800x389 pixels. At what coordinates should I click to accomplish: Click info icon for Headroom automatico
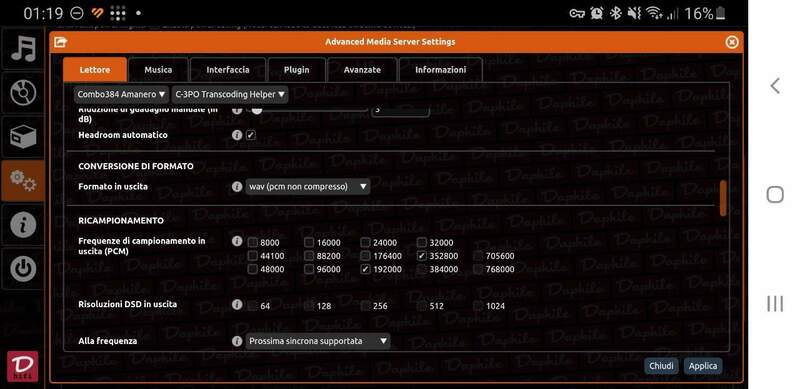[237, 135]
